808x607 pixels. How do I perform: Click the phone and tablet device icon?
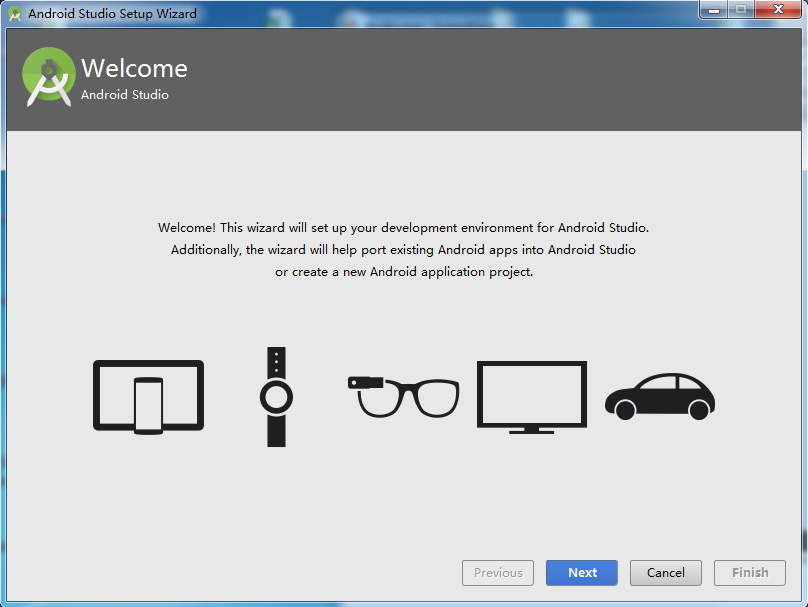pyautogui.click(x=148, y=397)
